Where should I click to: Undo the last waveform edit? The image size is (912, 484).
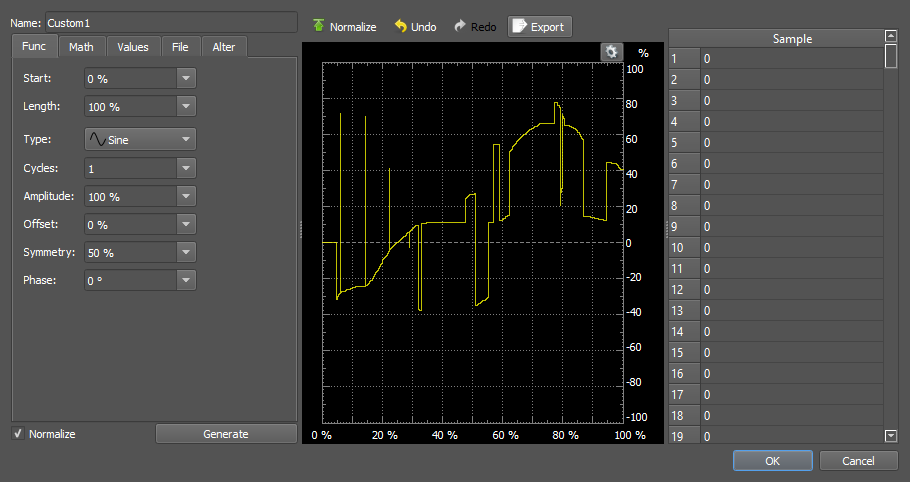click(x=400, y=27)
